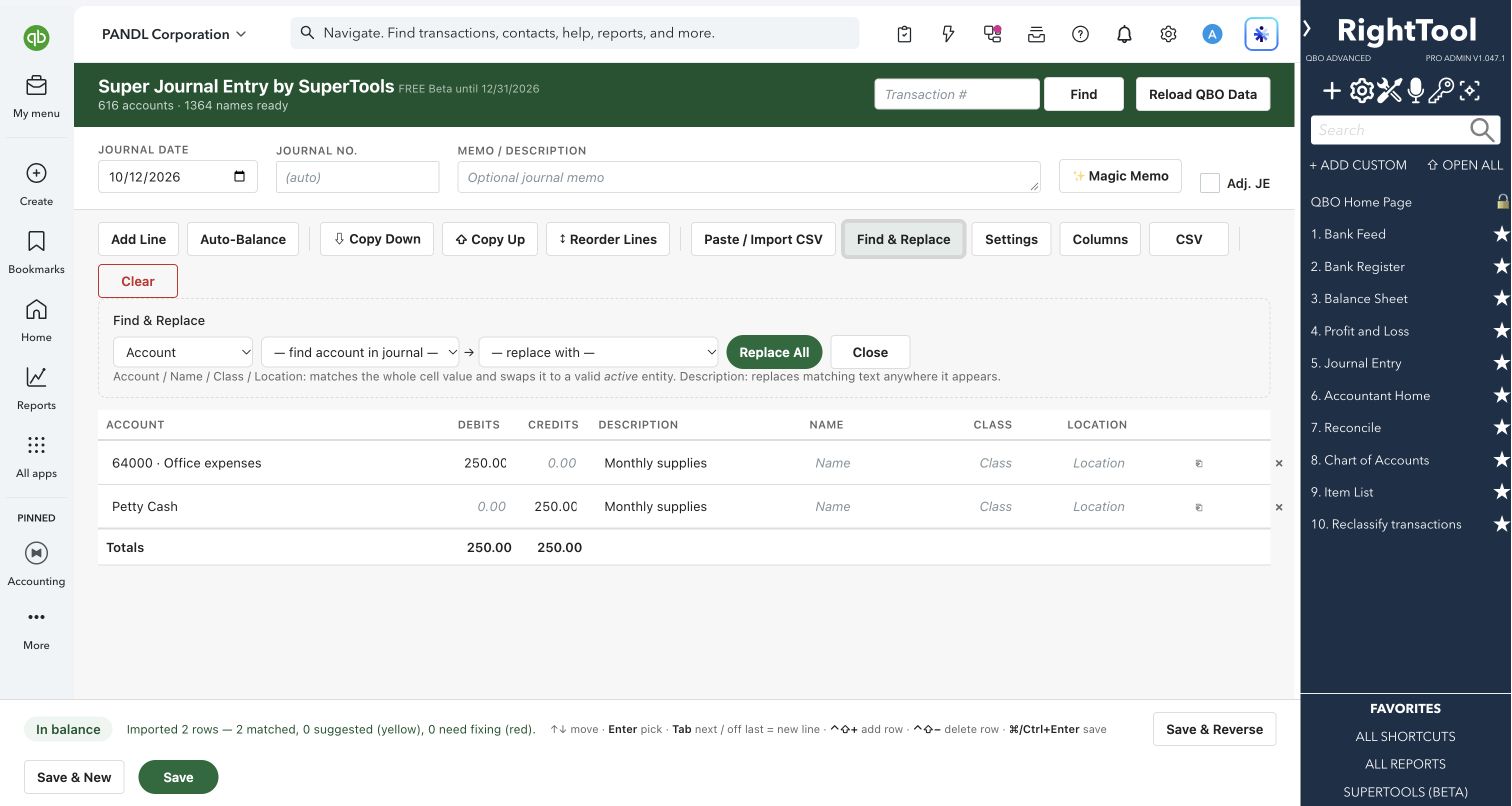Click the lock icon beside QBO Home Page
This screenshot has width=1512, height=806.
(x=1502, y=202)
